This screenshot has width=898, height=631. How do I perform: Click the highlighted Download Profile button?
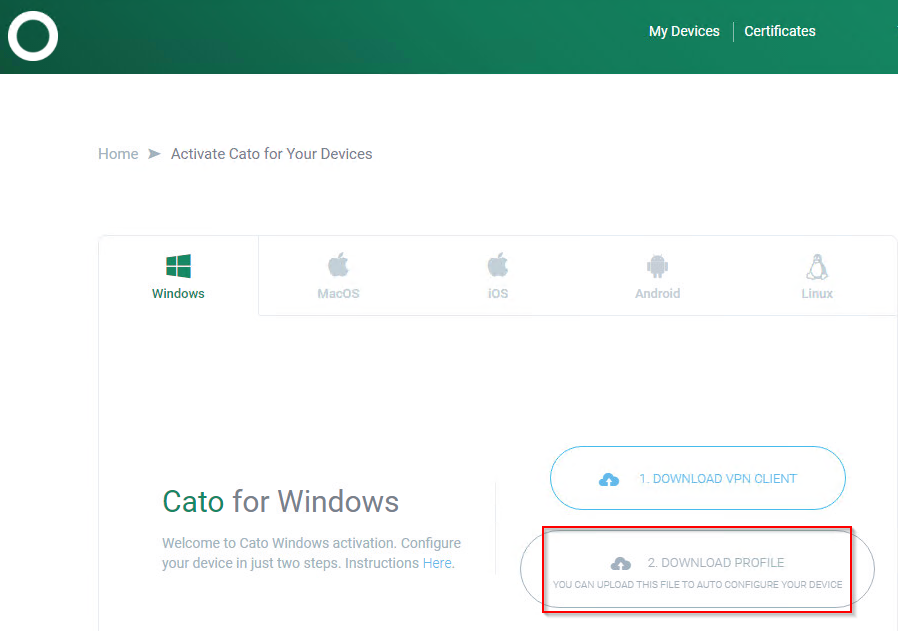[697, 568]
